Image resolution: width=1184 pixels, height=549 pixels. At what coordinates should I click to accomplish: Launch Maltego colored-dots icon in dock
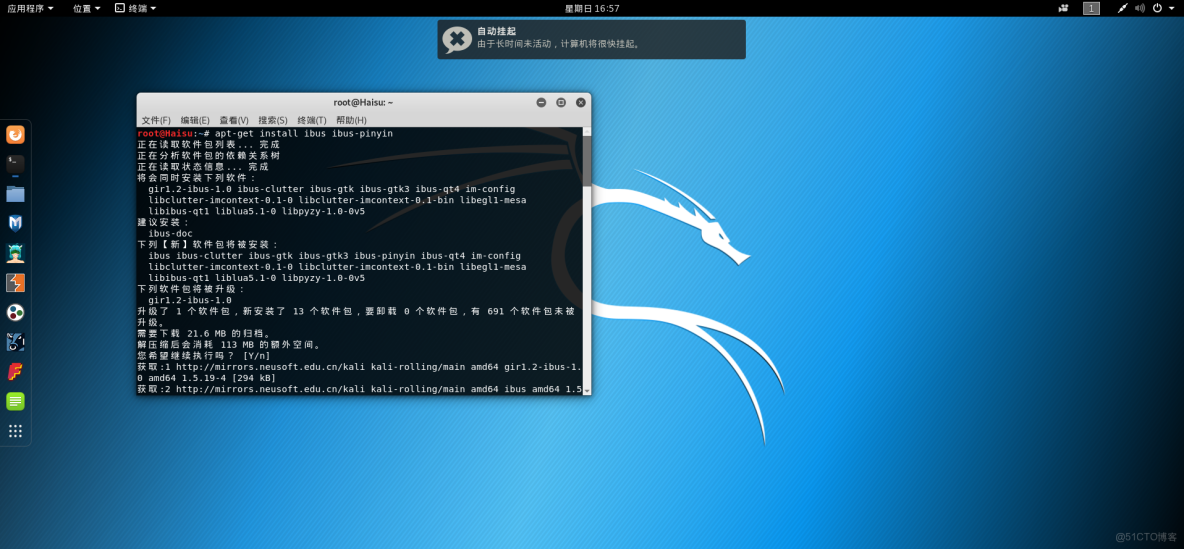(15, 312)
